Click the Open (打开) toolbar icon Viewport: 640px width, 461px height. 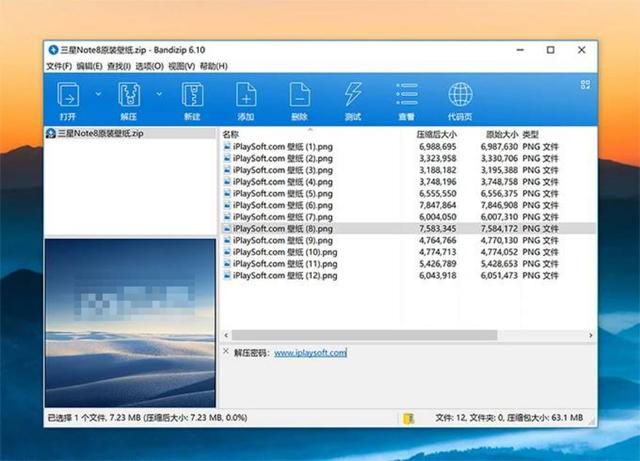point(68,95)
